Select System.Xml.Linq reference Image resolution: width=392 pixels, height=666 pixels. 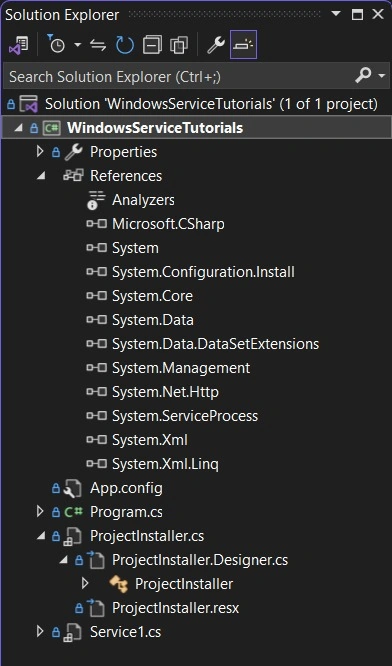(165, 464)
